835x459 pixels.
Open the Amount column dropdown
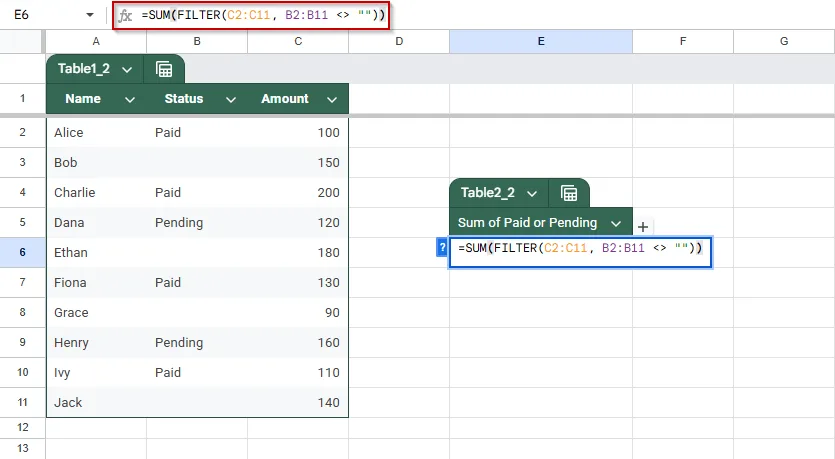click(332, 100)
